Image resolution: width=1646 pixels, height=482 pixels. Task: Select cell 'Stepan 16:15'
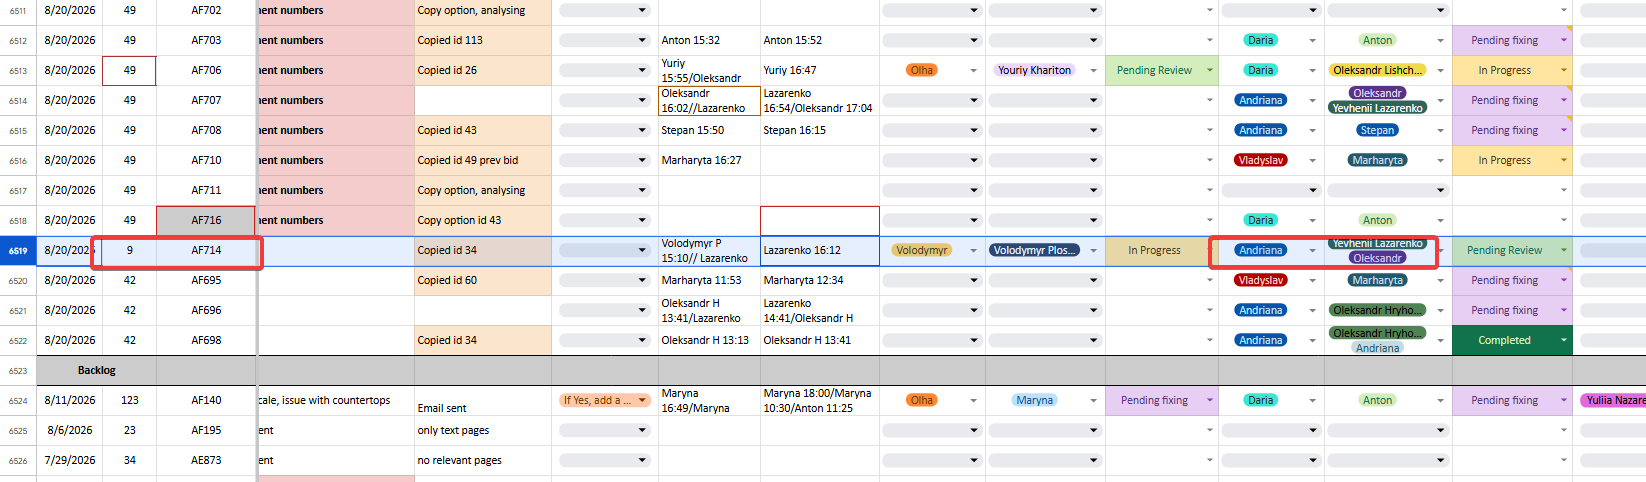820,131
